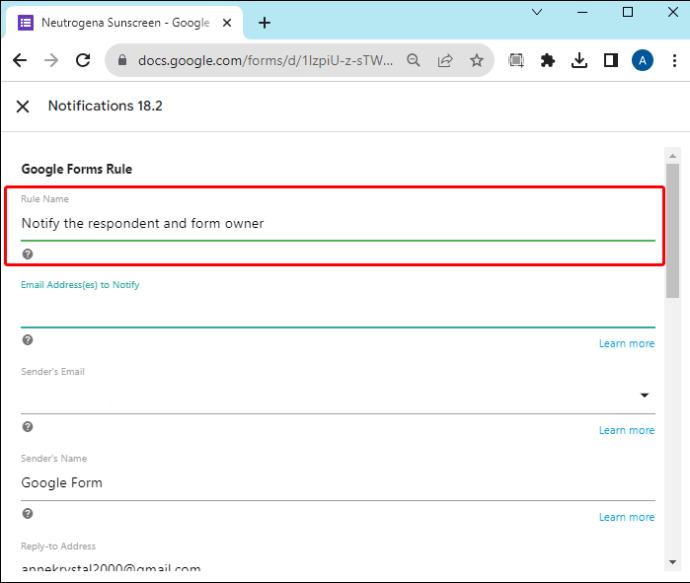
Task: Click help icon under Sender's Email
Action: (x=28, y=426)
